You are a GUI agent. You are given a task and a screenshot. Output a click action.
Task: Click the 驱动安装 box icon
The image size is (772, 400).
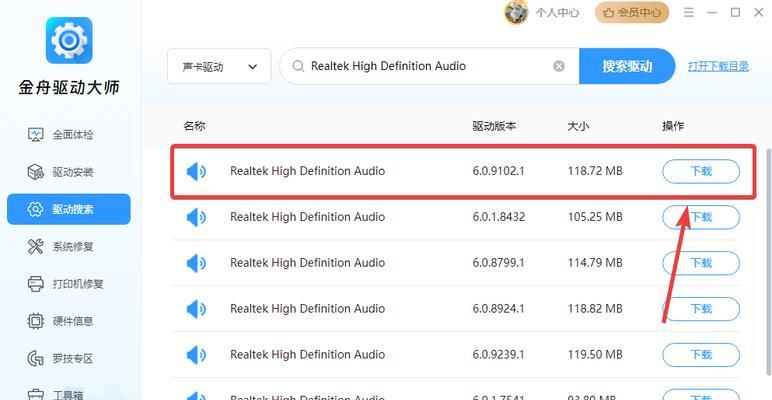coord(35,172)
